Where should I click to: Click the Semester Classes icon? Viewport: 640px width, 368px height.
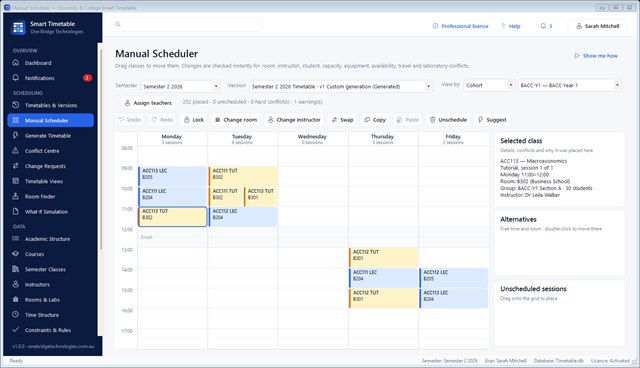[x=16, y=269]
